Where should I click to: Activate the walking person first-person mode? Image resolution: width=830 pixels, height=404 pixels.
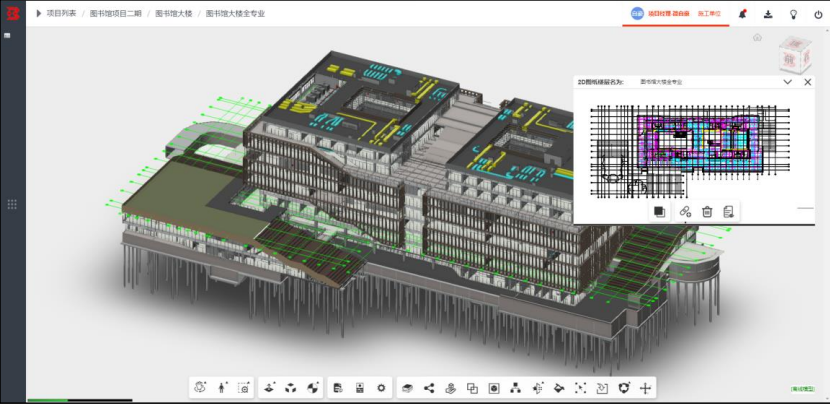click(x=222, y=388)
